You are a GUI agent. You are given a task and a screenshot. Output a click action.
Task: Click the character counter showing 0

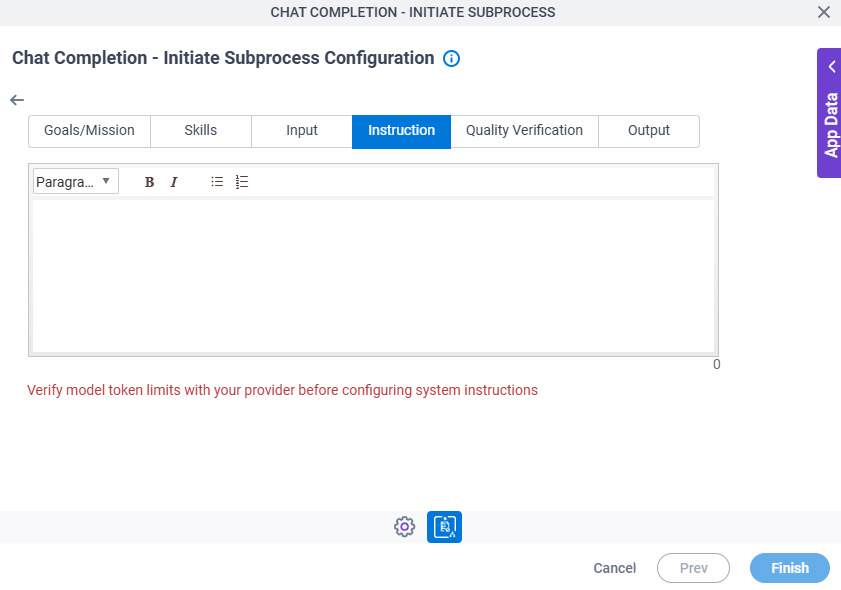tap(717, 365)
